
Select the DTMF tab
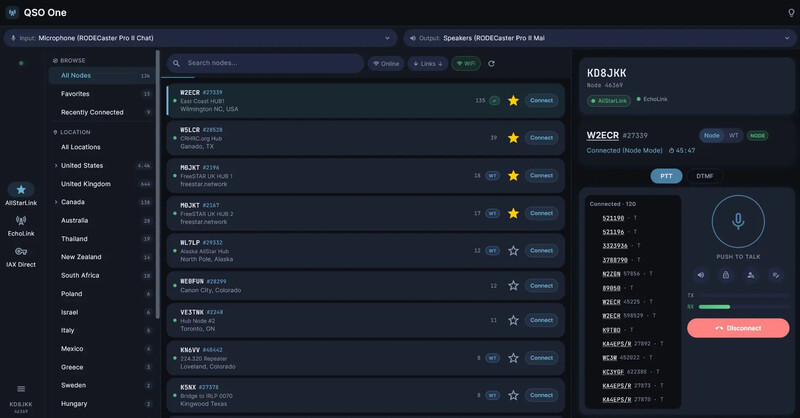[705, 176]
